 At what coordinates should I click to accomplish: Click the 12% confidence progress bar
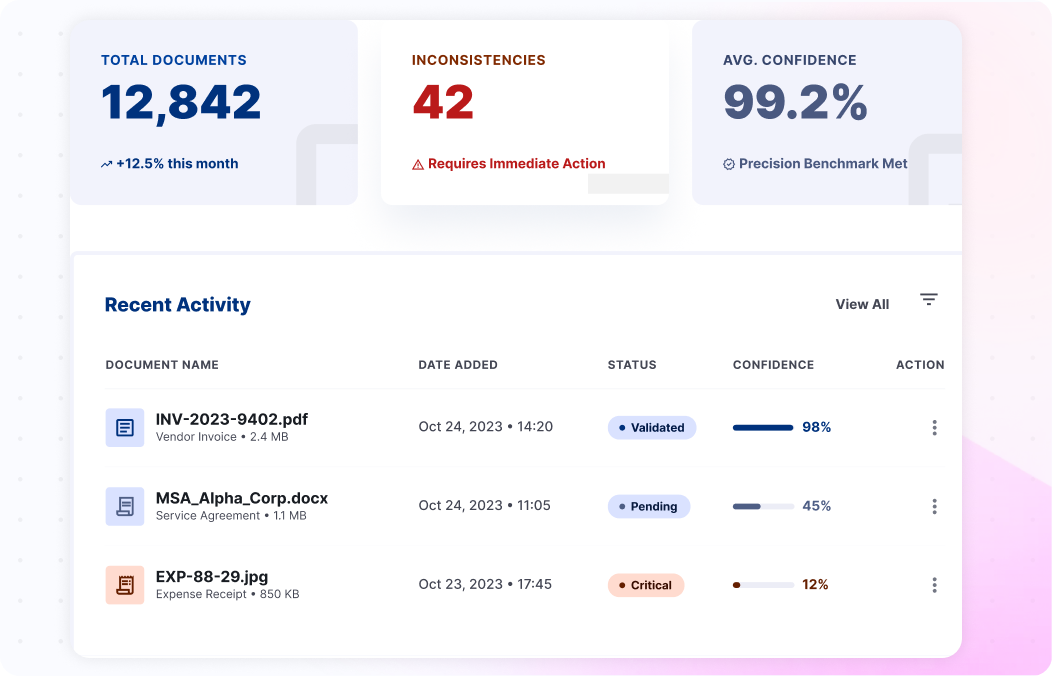tap(764, 585)
